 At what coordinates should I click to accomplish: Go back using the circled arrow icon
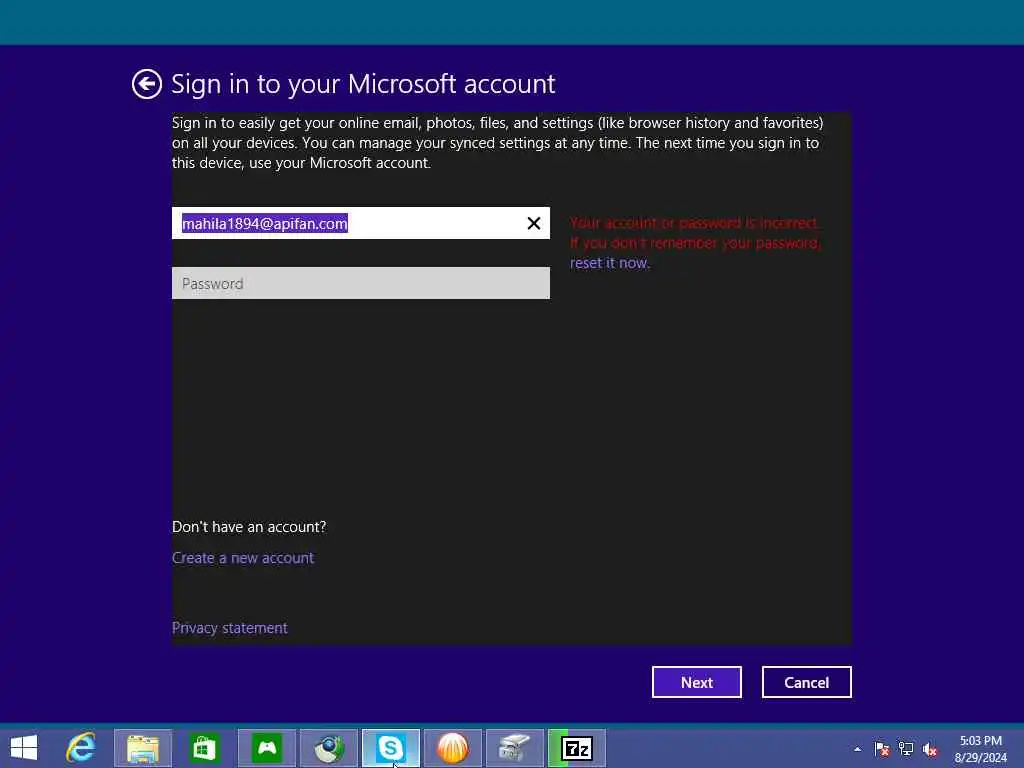click(x=146, y=84)
